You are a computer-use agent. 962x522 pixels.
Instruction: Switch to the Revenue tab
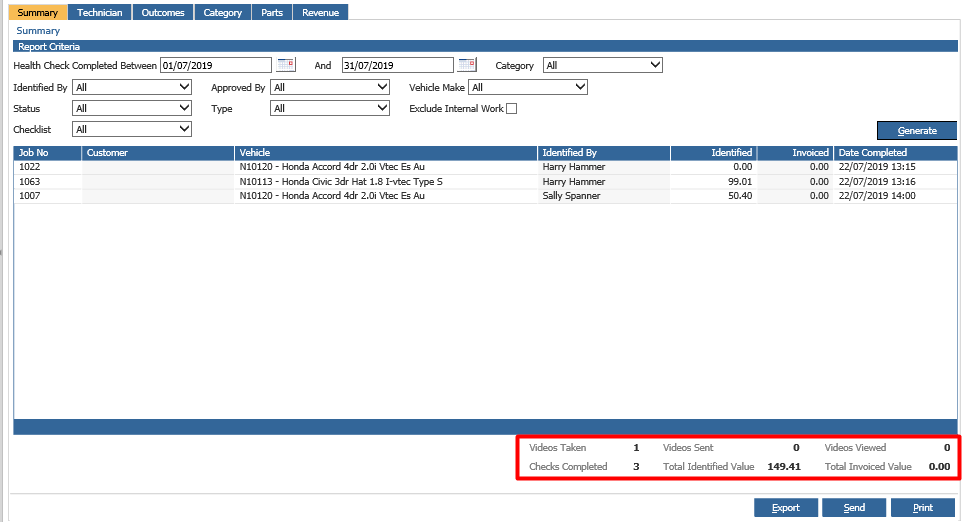[320, 12]
